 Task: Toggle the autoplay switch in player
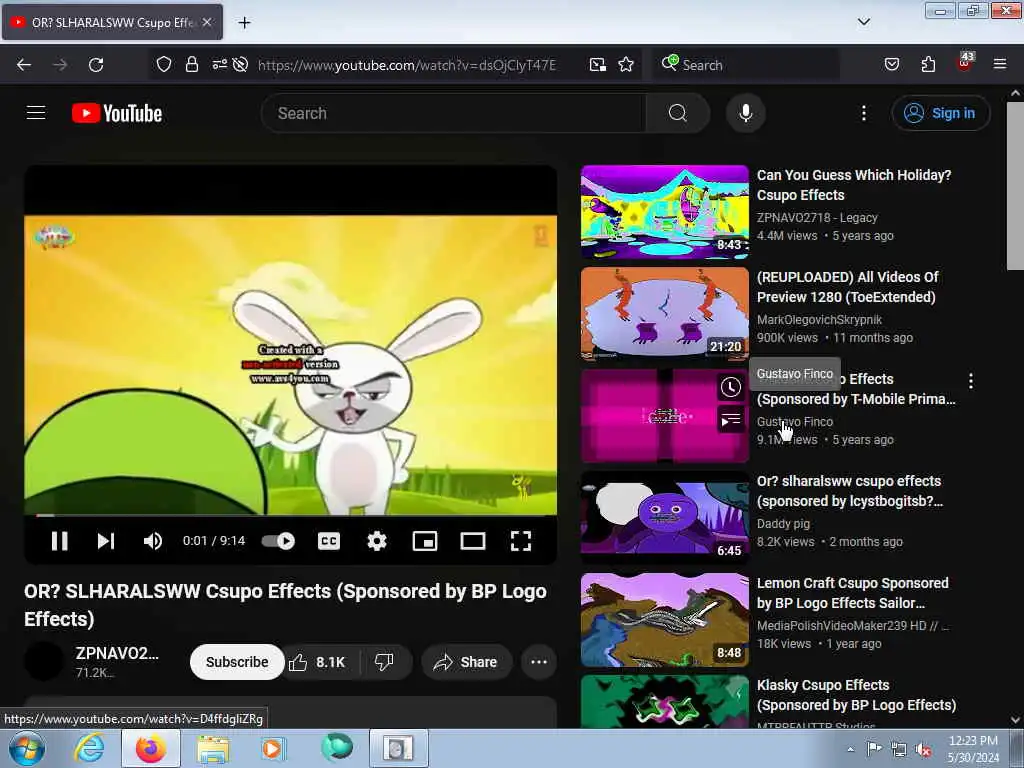point(278,541)
